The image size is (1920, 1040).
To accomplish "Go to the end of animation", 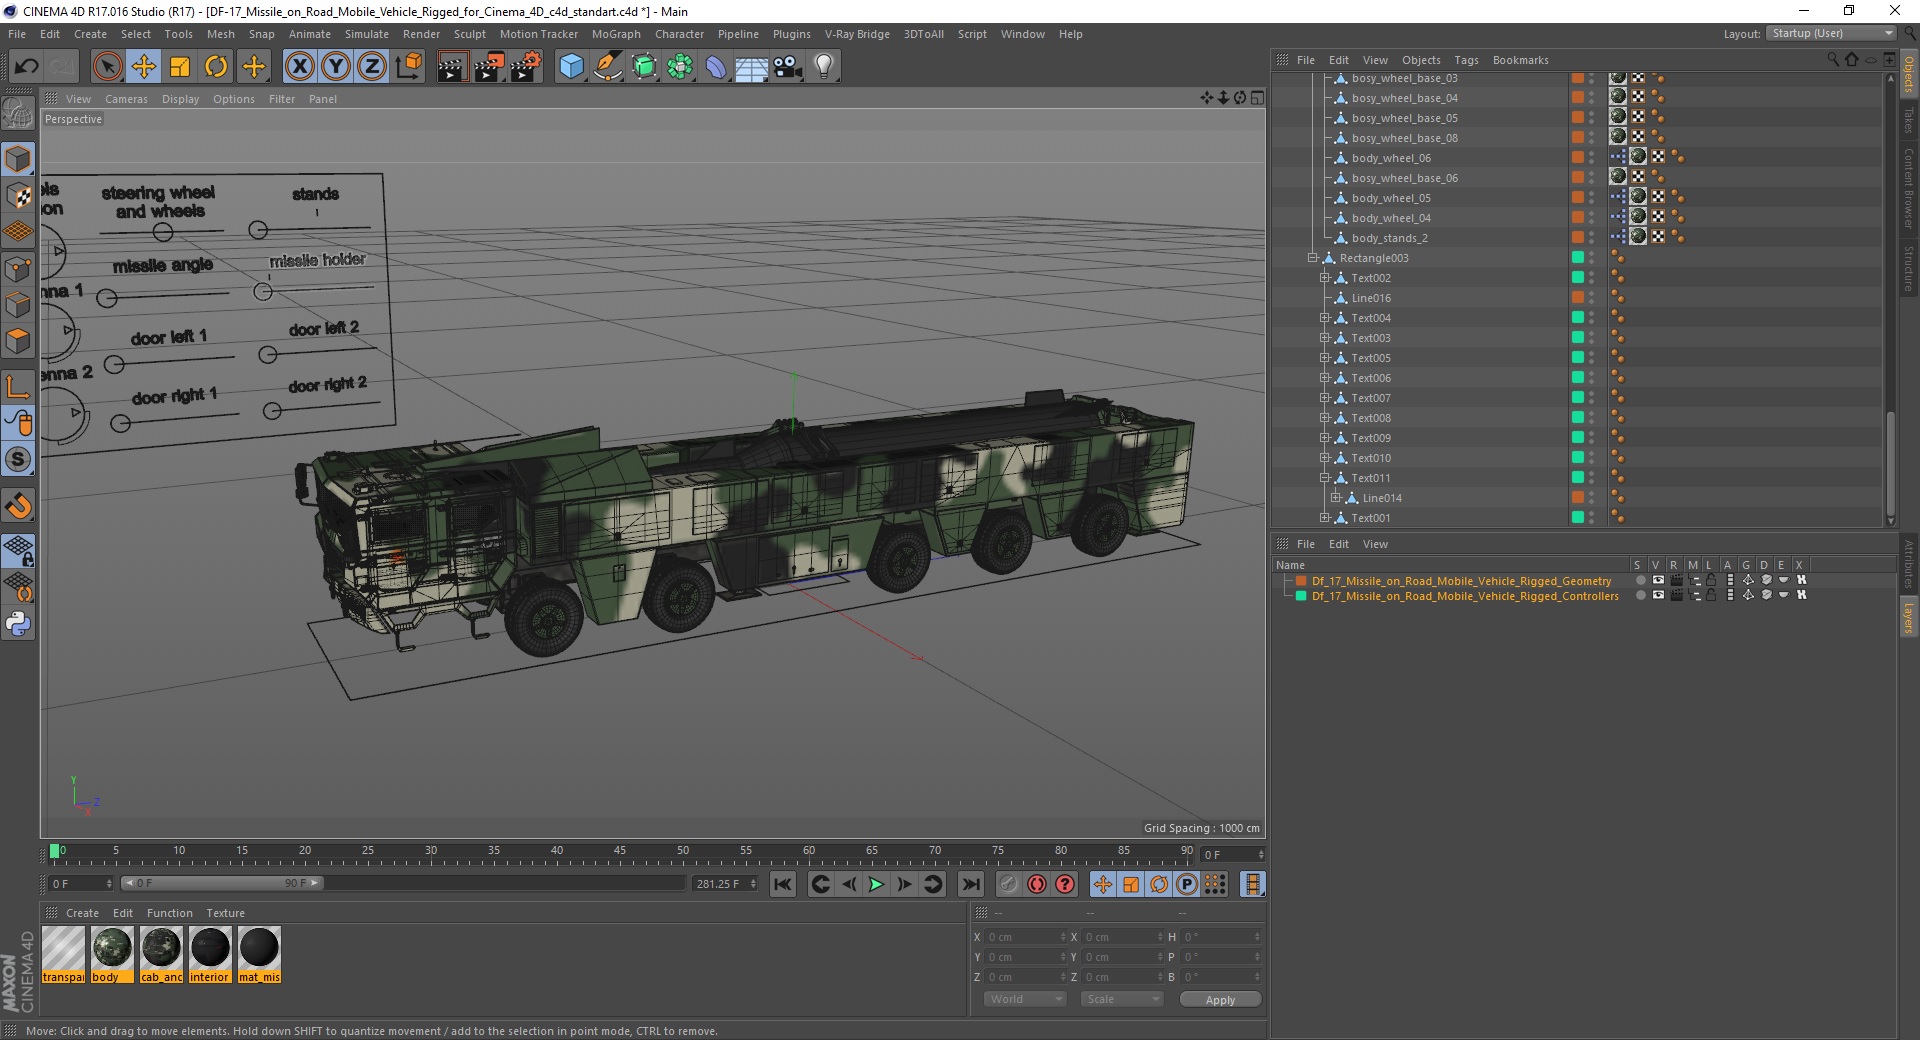I will click(x=970, y=884).
